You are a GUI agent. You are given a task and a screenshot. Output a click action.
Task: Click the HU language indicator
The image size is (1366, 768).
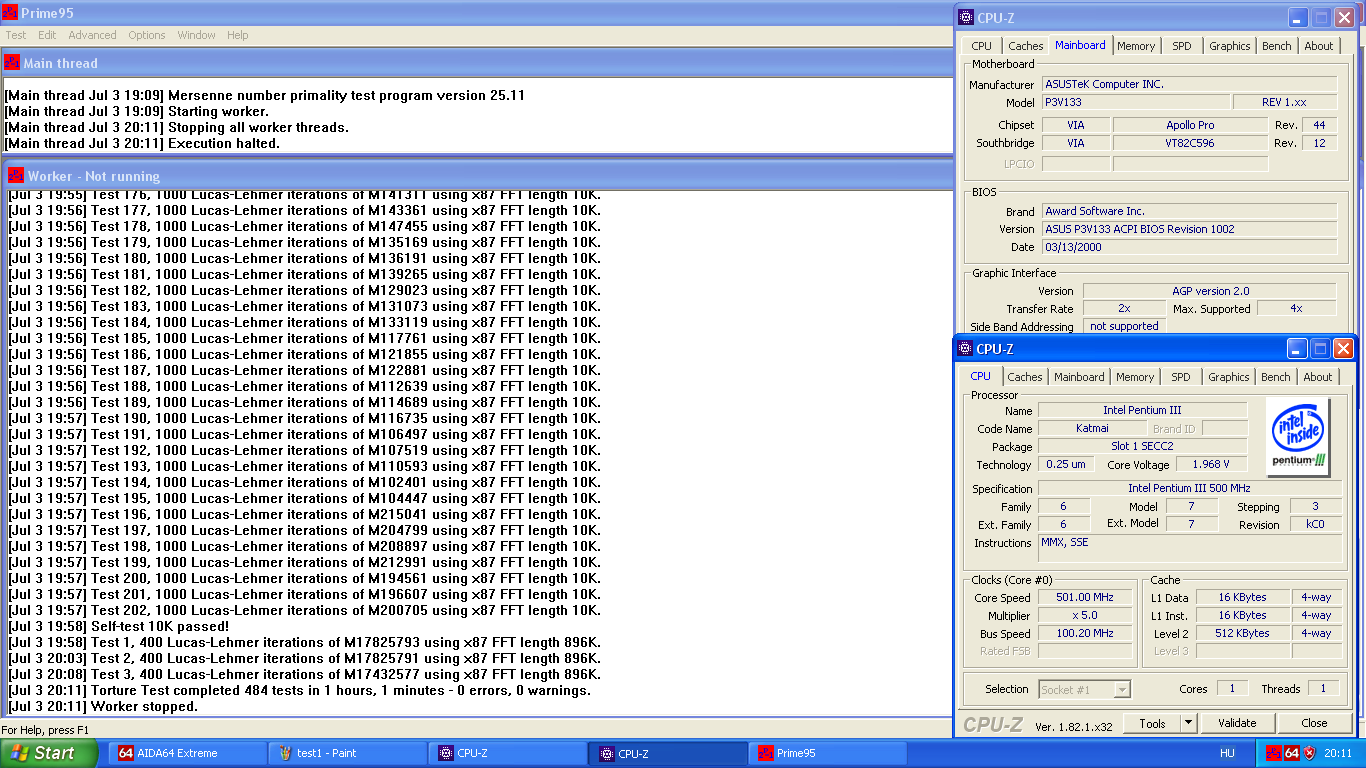coord(1228,753)
